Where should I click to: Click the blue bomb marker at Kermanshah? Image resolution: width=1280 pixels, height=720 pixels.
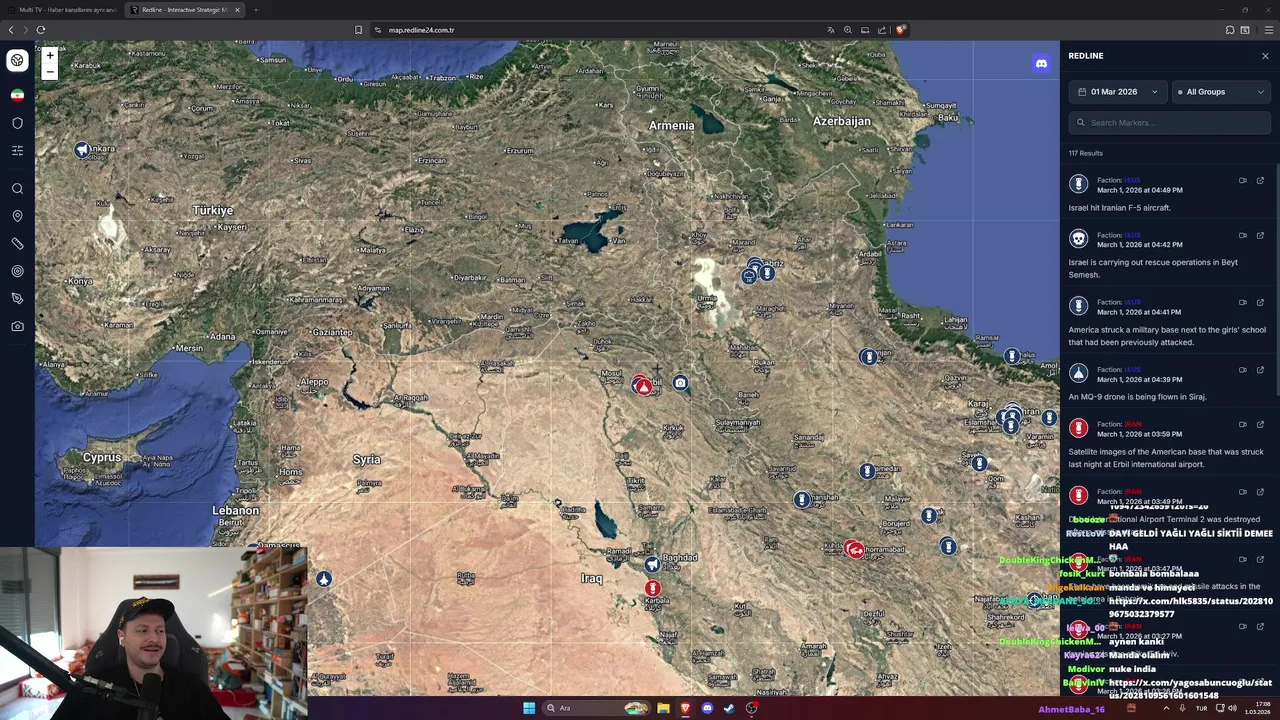click(802, 500)
